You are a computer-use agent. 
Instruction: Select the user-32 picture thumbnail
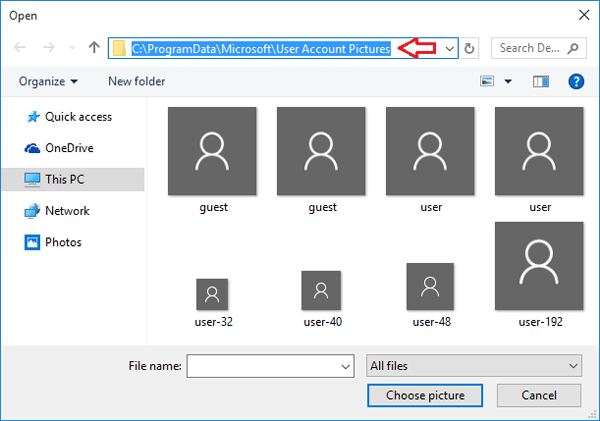pos(211,294)
